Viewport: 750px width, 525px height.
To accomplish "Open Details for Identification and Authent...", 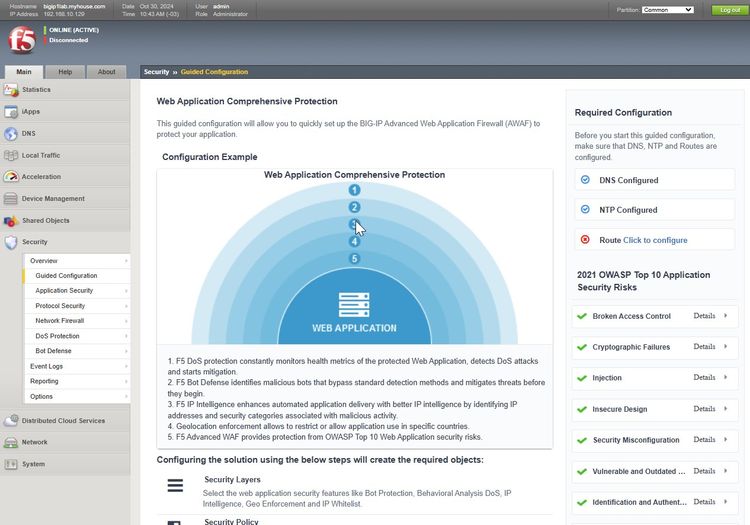I will (704, 502).
